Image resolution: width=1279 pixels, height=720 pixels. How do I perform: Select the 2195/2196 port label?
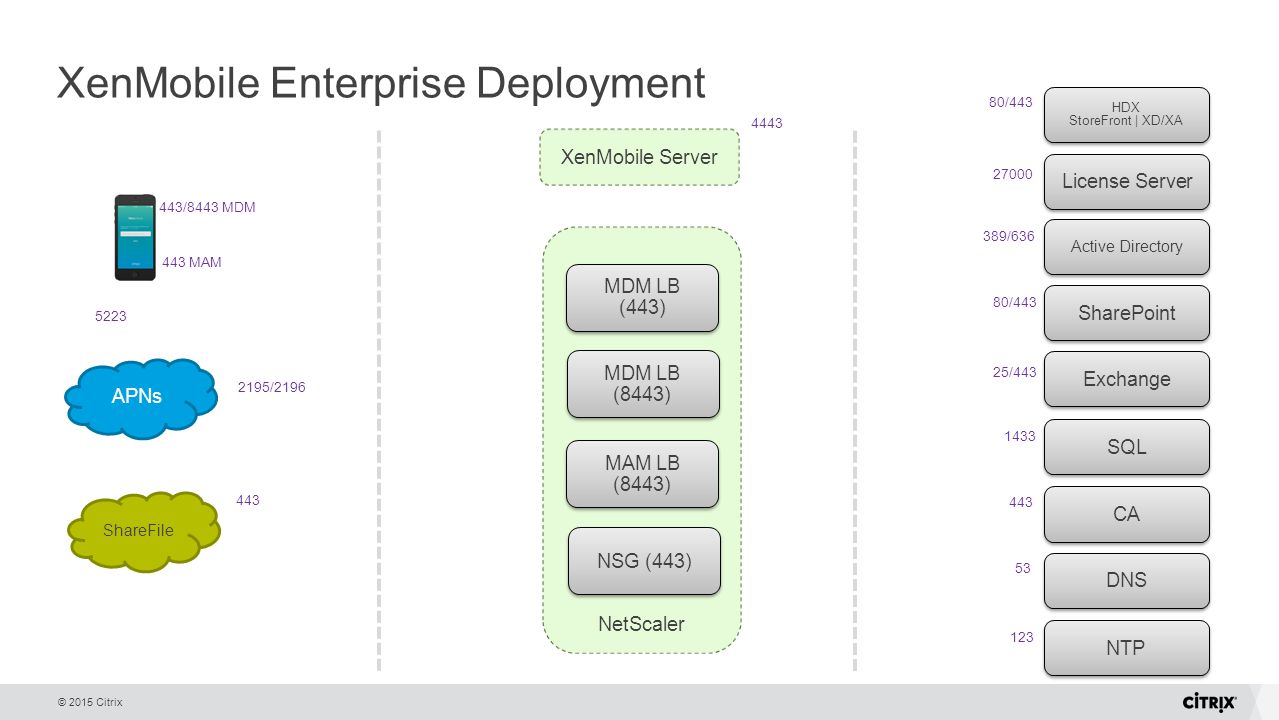(x=271, y=387)
